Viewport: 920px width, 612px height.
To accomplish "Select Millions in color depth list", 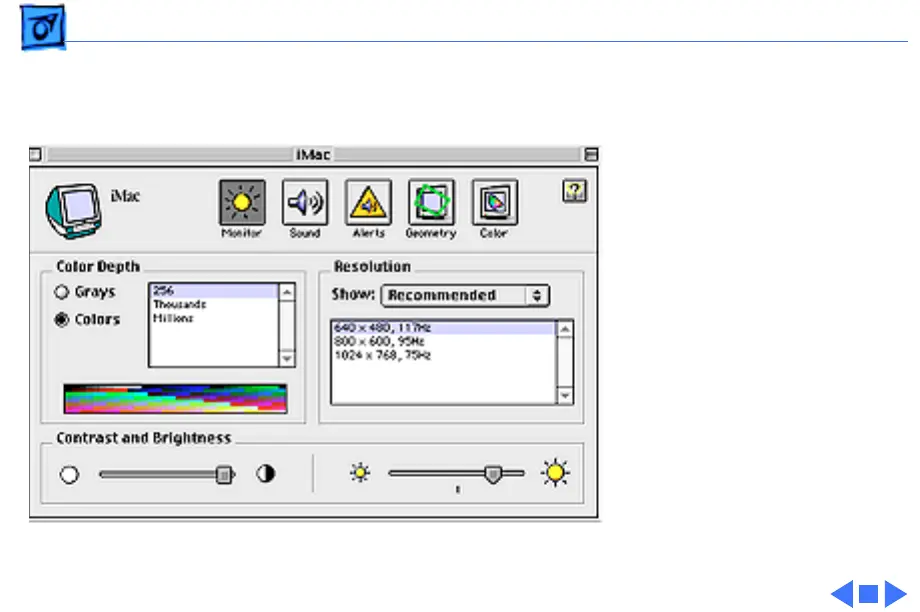I will click(214, 318).
